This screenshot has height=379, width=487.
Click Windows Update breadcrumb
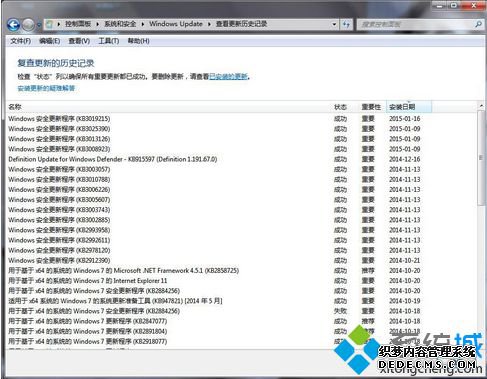tap(176, 24)
